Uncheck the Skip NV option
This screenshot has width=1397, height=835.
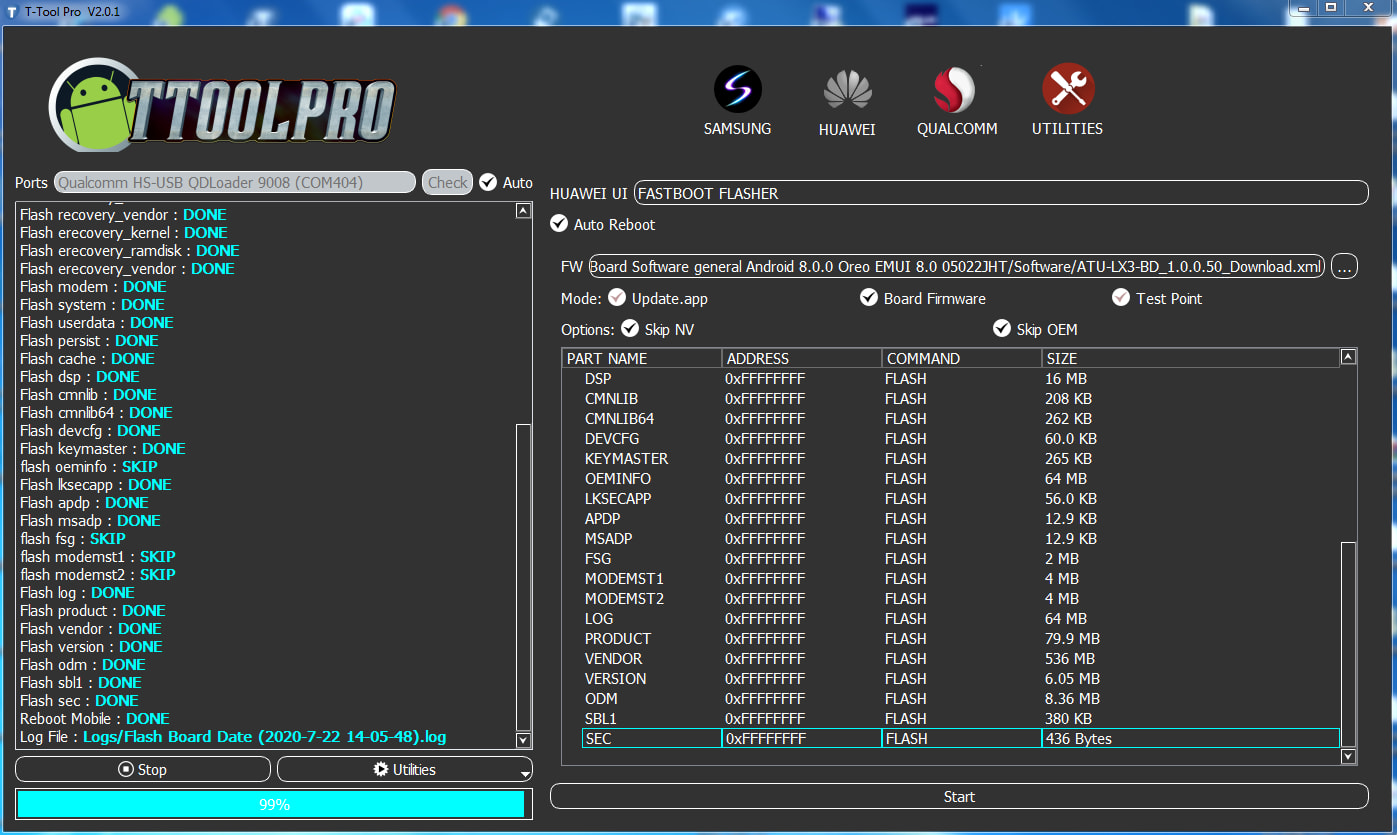pos(630,329)
